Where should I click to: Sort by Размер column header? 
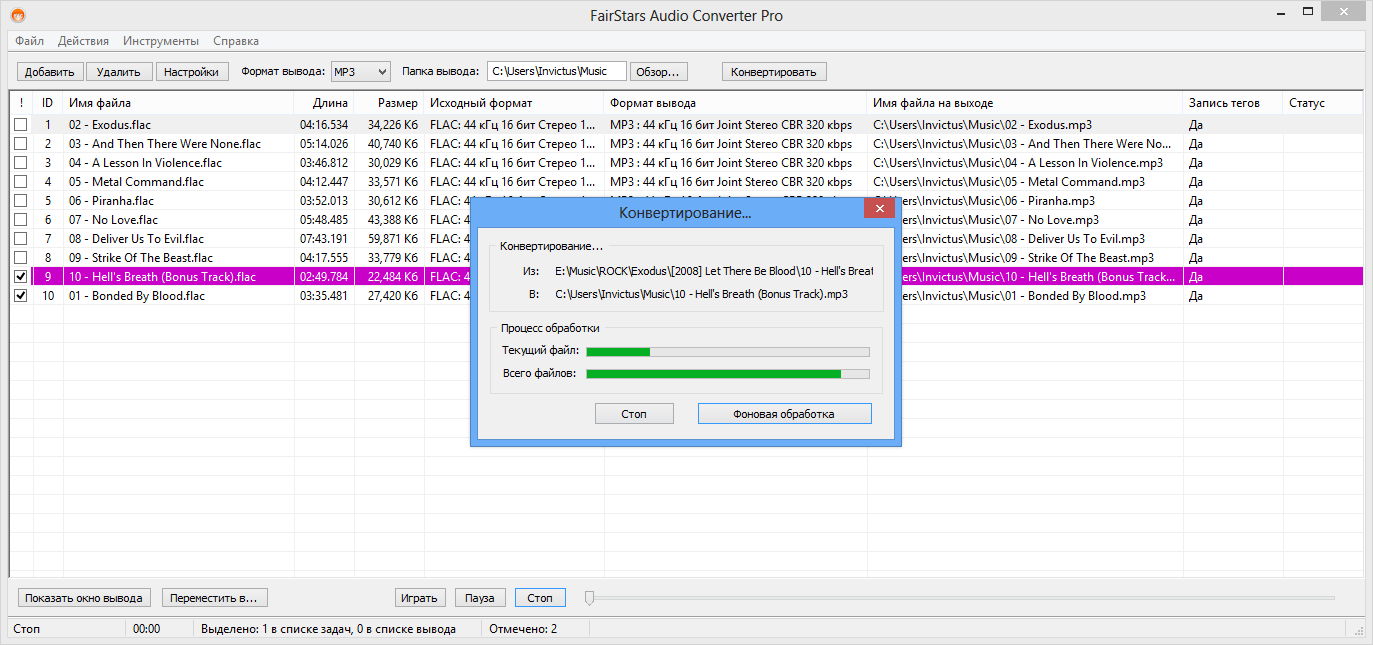pos(389,103)
